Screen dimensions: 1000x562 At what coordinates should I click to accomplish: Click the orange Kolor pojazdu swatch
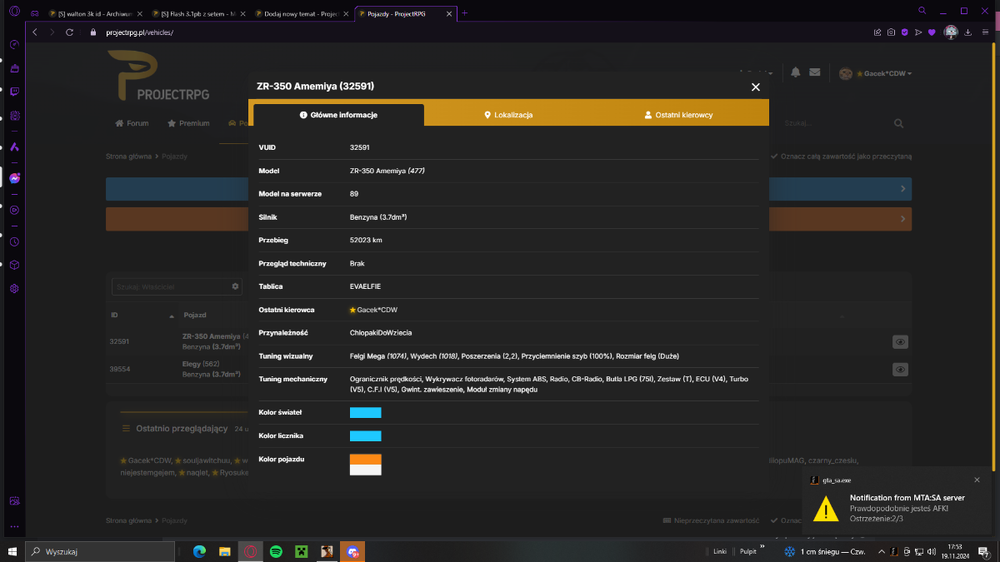[x=365, y=459]
